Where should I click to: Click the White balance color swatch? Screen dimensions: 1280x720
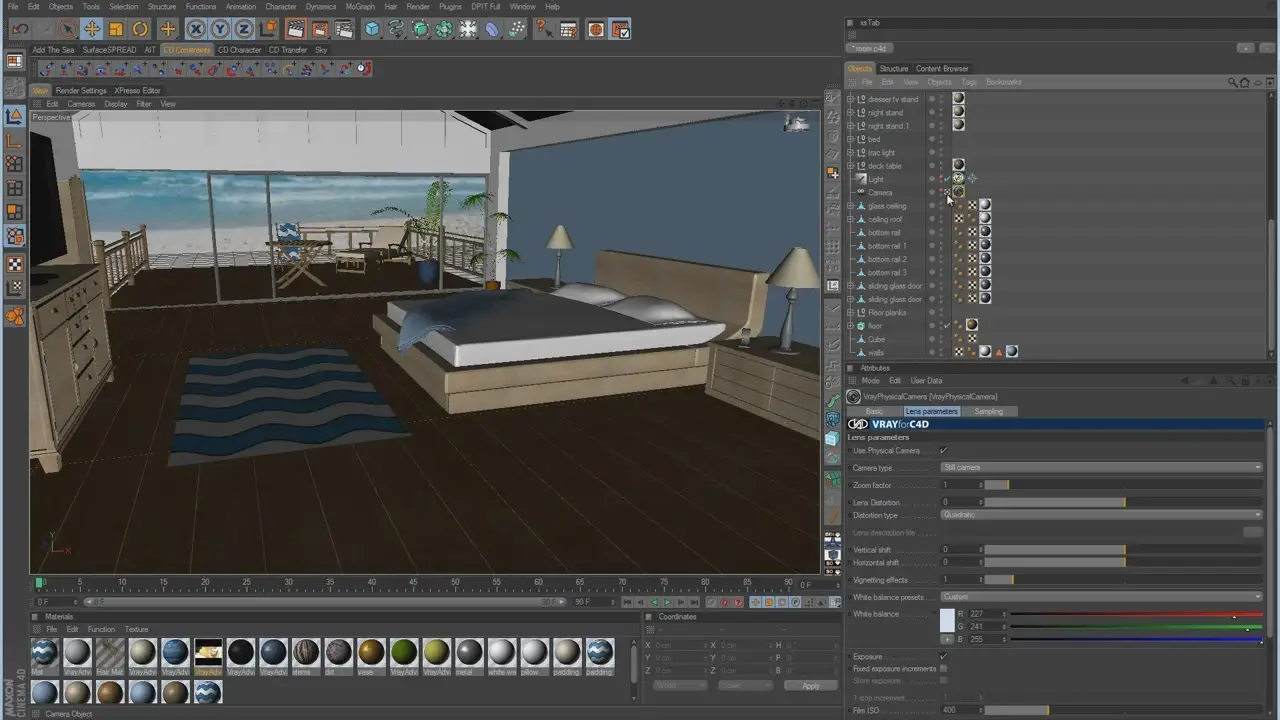947,621
